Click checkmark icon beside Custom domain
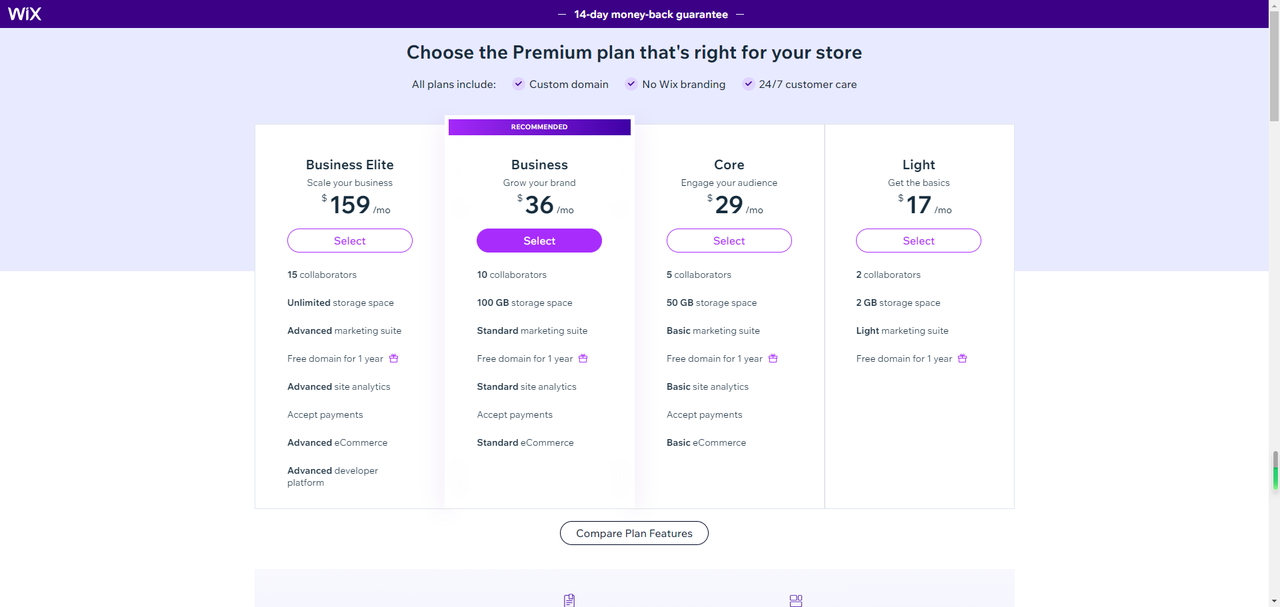This screenshot has width=1280, height=607. pyautogui.click(x=518, y=84)
